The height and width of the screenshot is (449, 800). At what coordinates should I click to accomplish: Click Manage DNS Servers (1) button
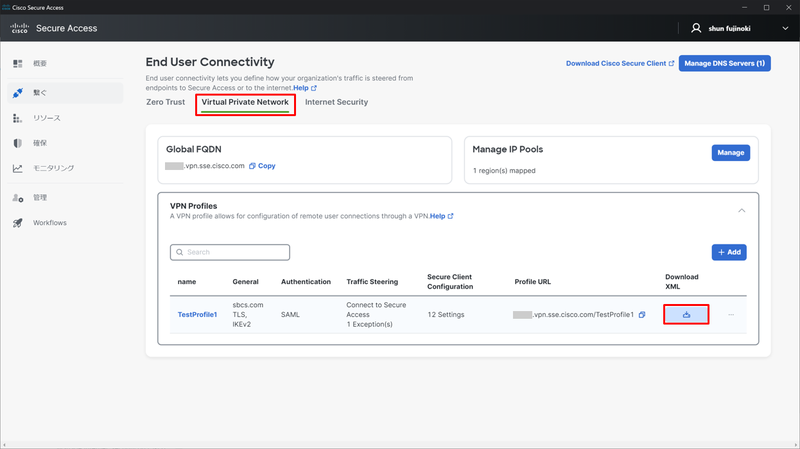(x=724, y=63)
